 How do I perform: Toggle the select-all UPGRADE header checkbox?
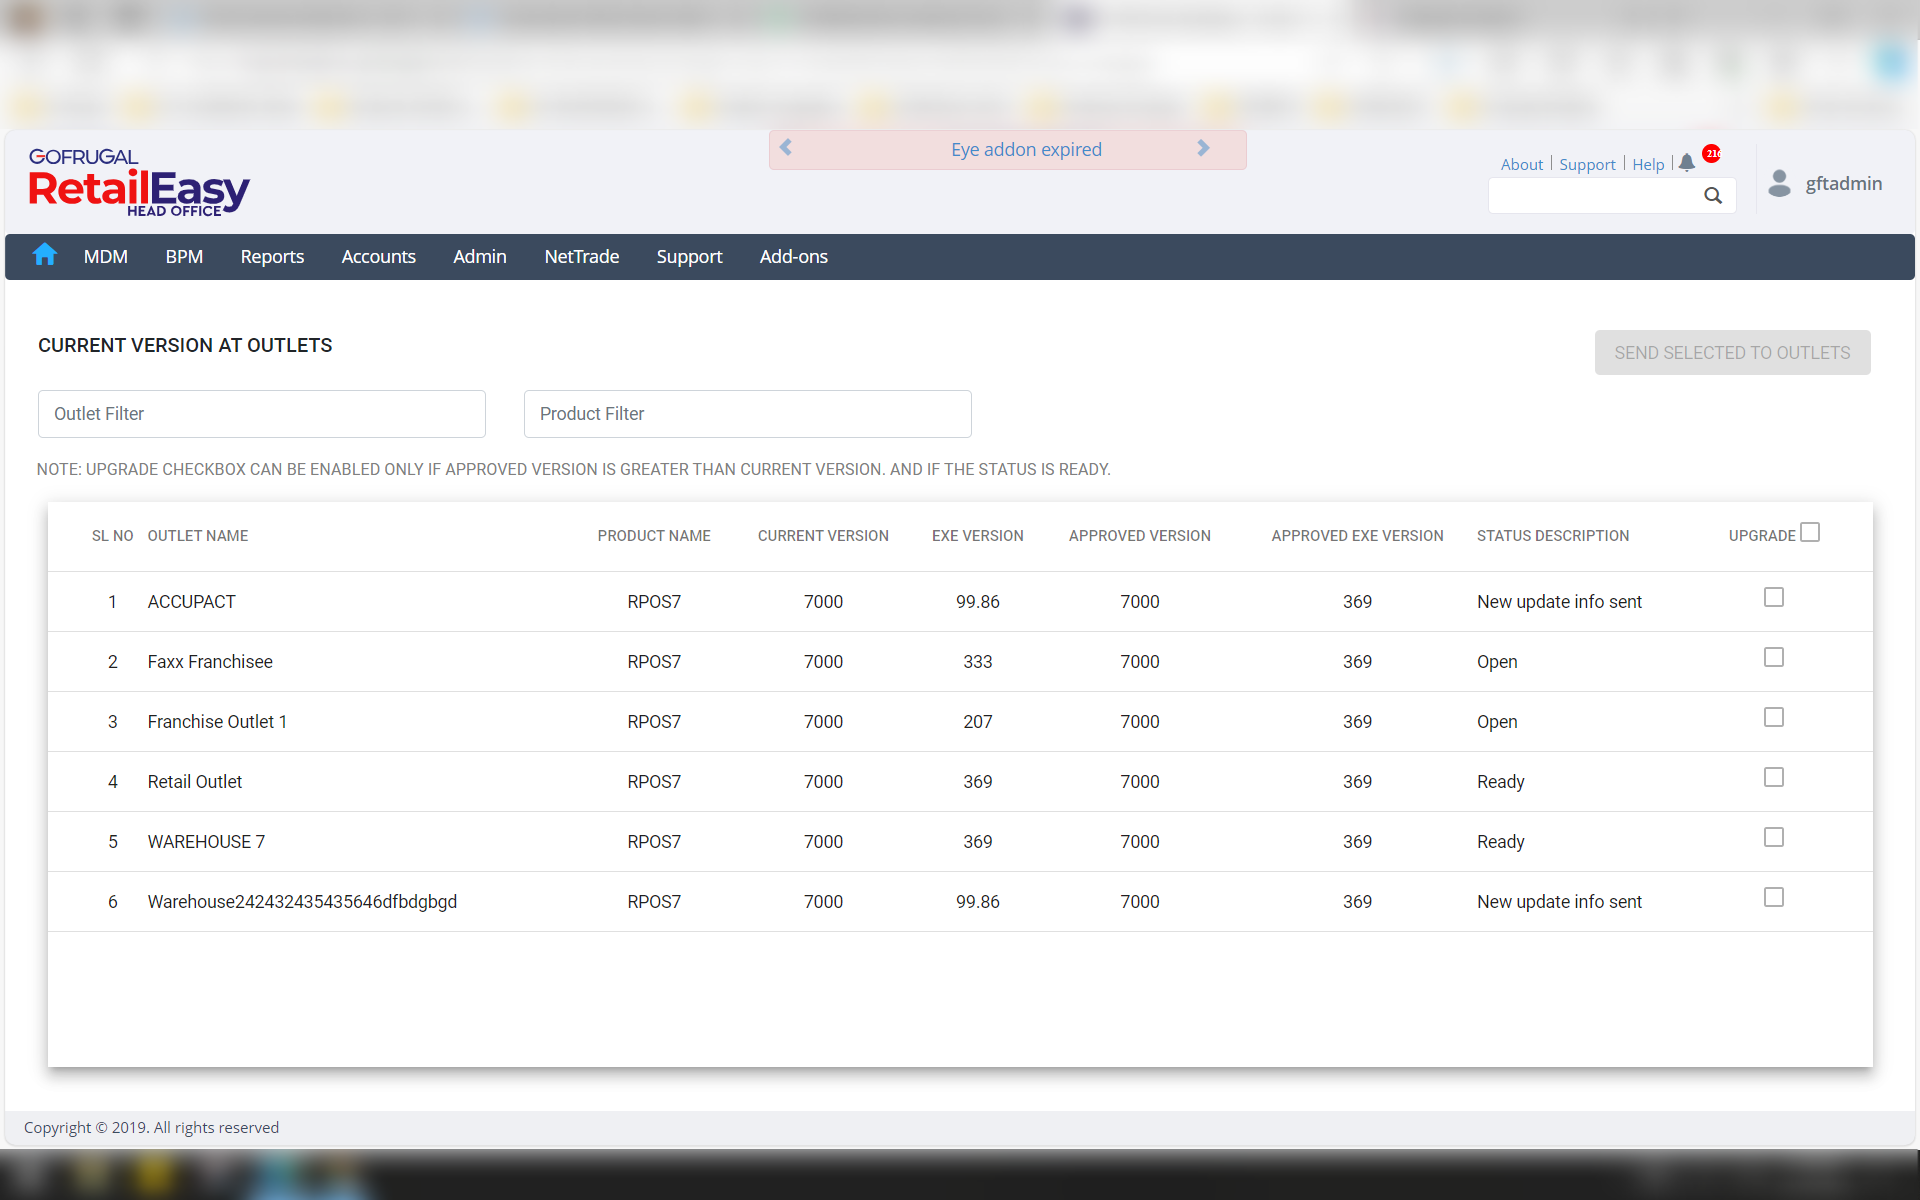tap(1809, 532)
